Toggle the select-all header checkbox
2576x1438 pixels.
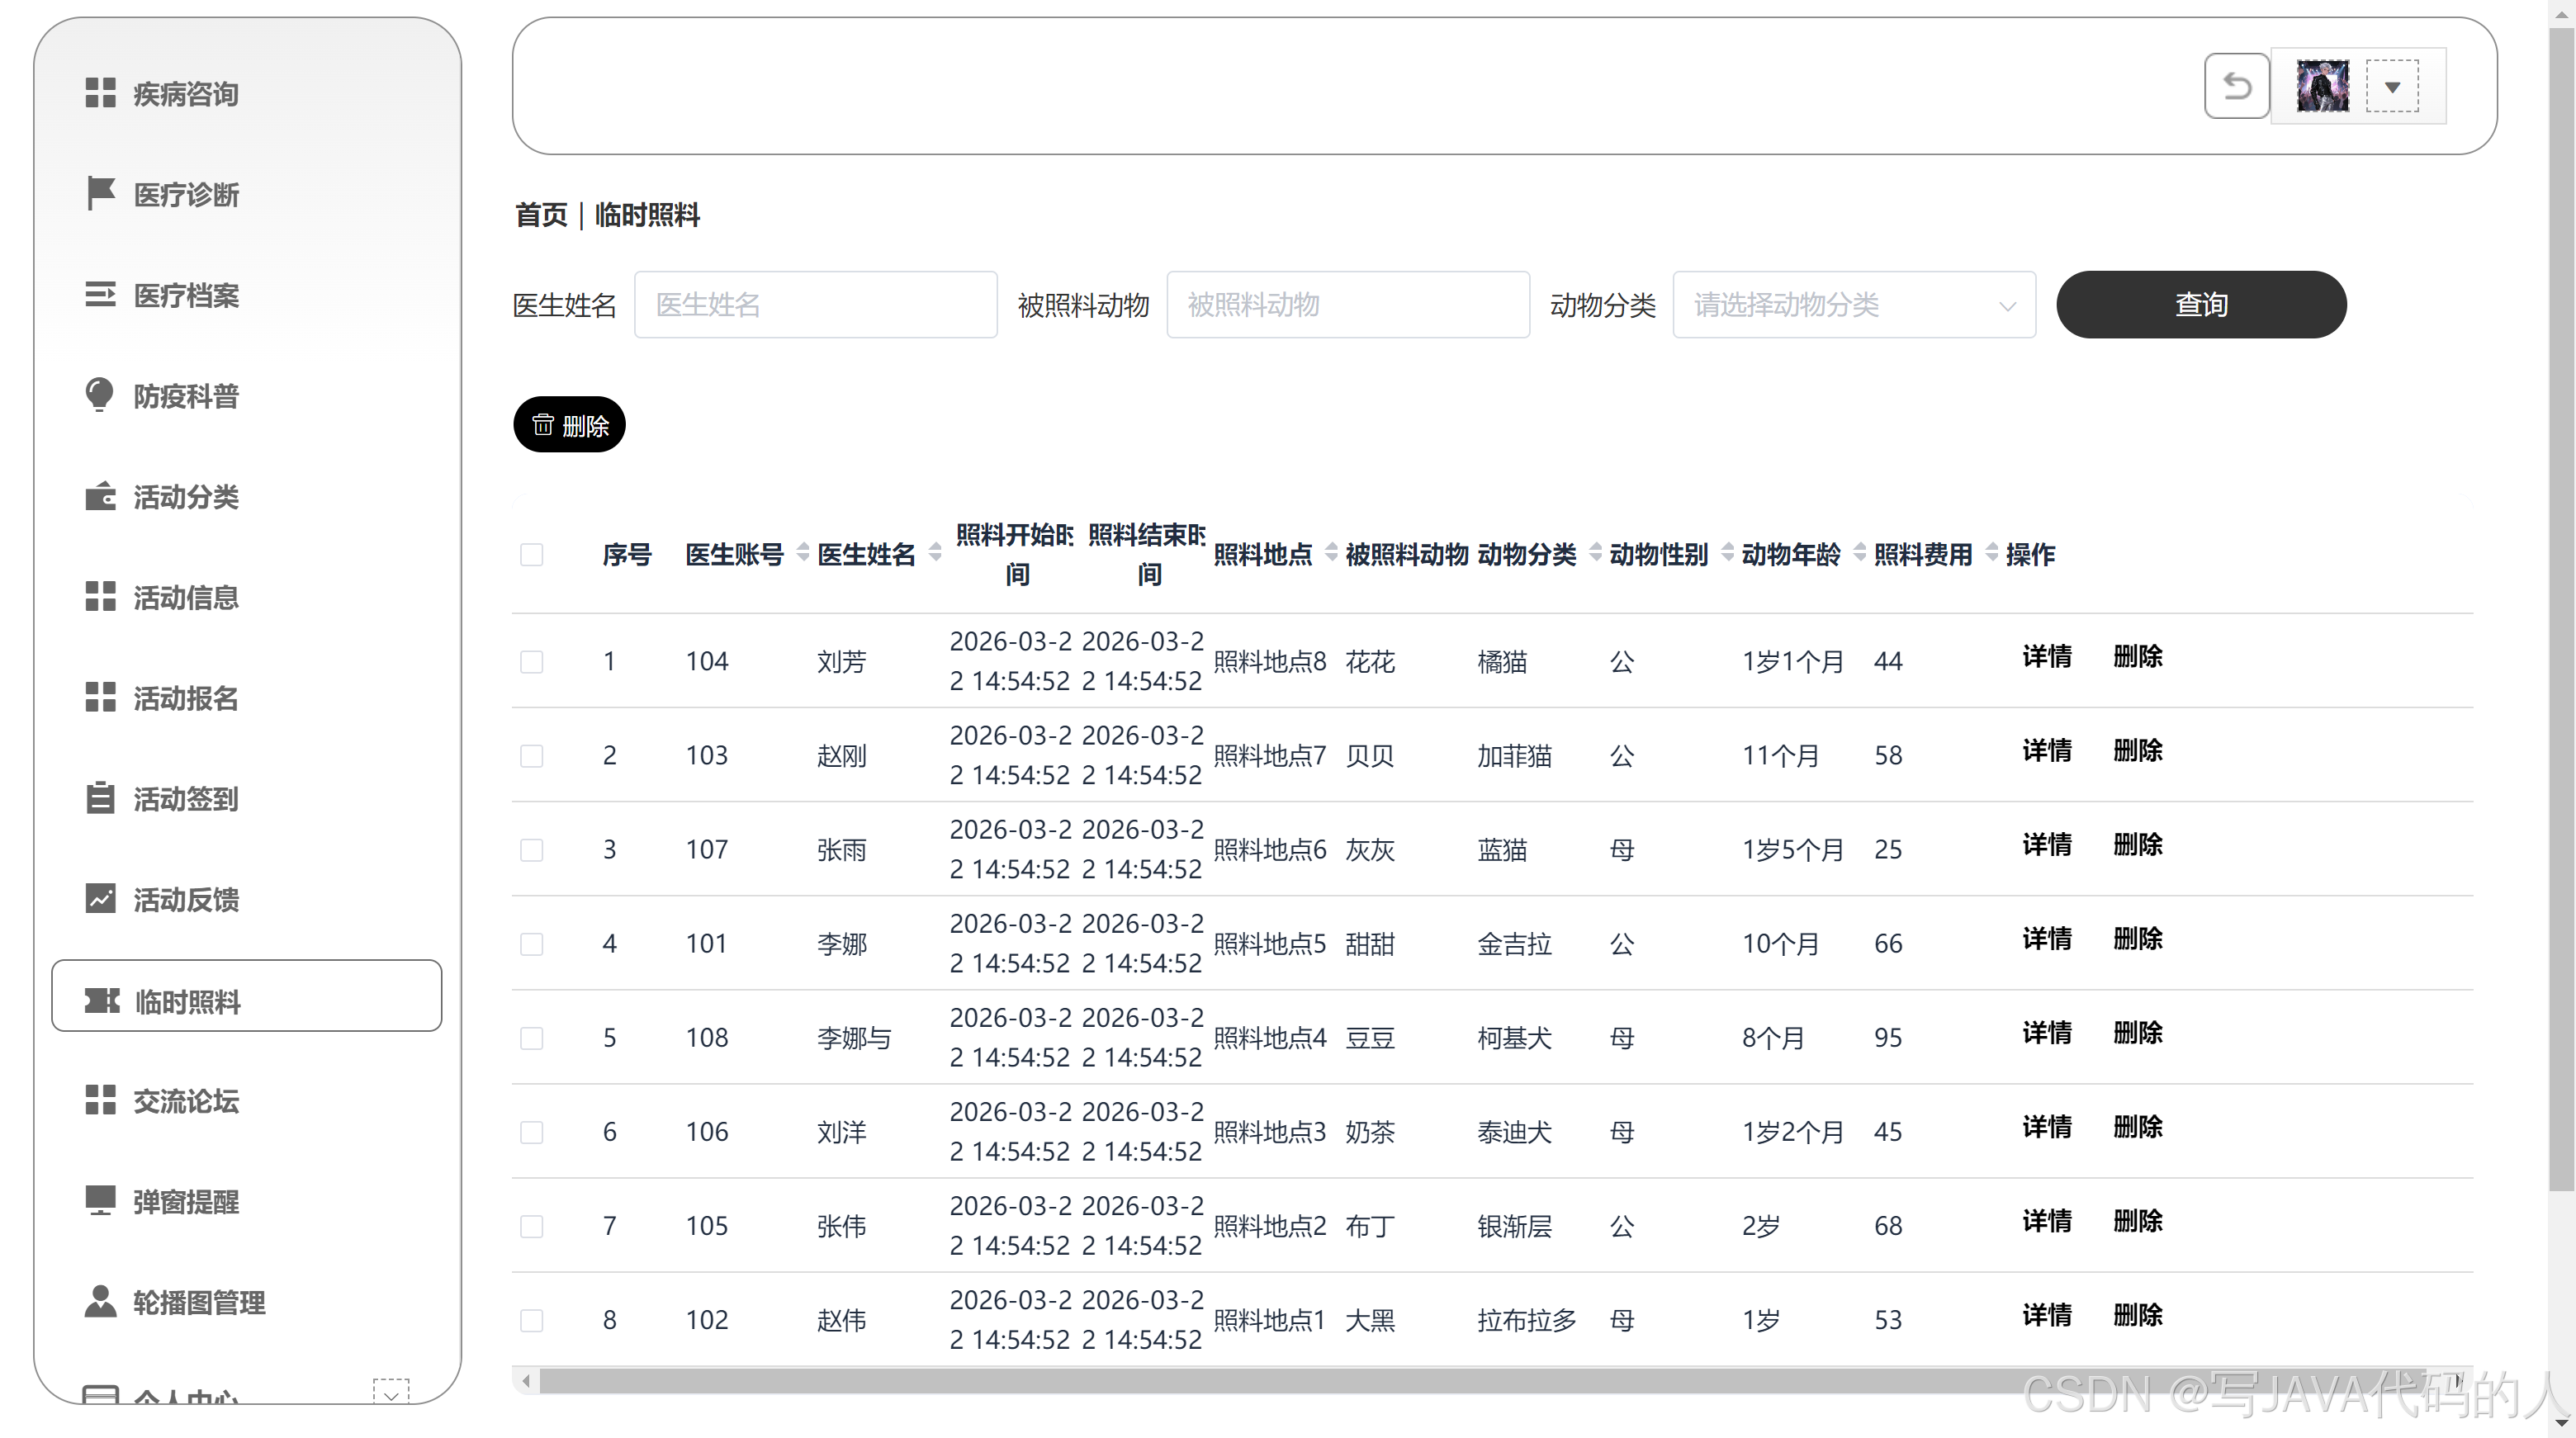click(532, 555)
